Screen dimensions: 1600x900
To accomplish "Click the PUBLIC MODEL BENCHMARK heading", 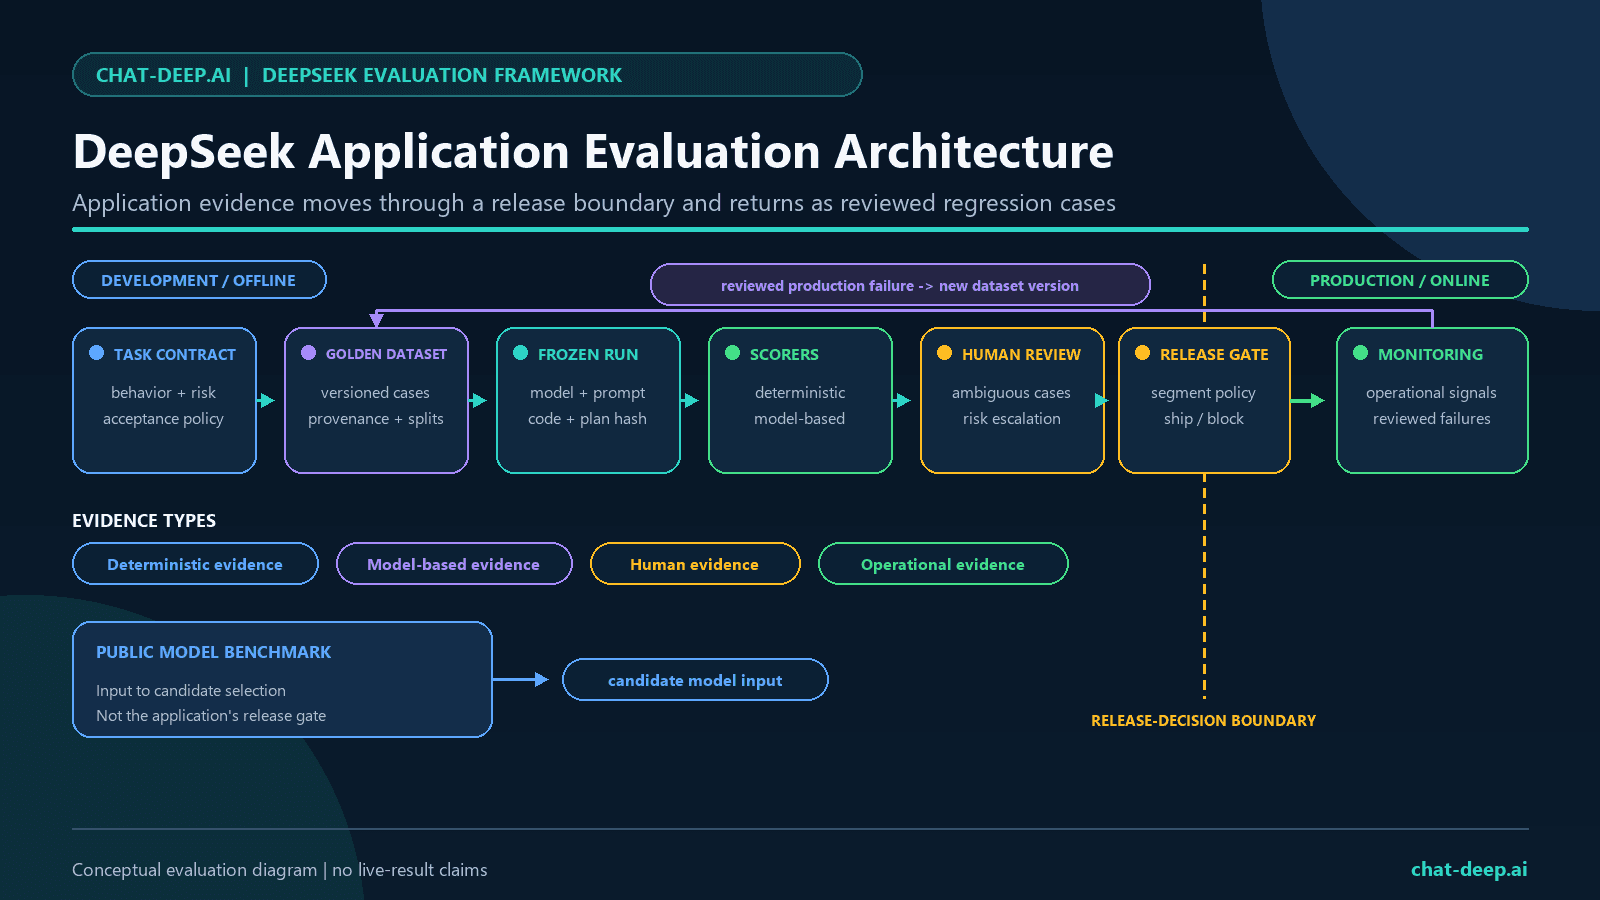I will (x=213, y=652).
